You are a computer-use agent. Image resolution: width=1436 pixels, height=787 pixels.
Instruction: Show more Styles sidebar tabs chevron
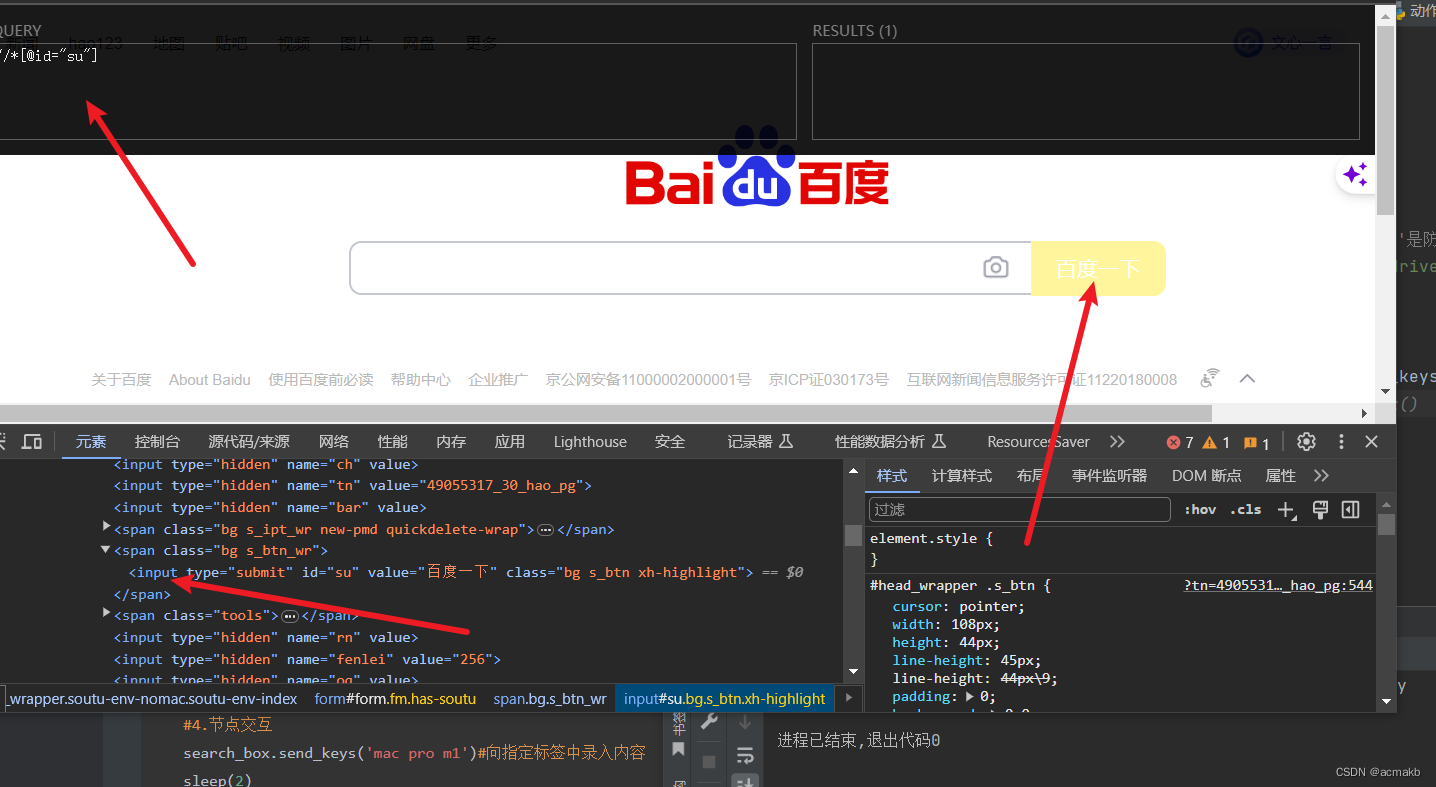tap(1321, 476)
